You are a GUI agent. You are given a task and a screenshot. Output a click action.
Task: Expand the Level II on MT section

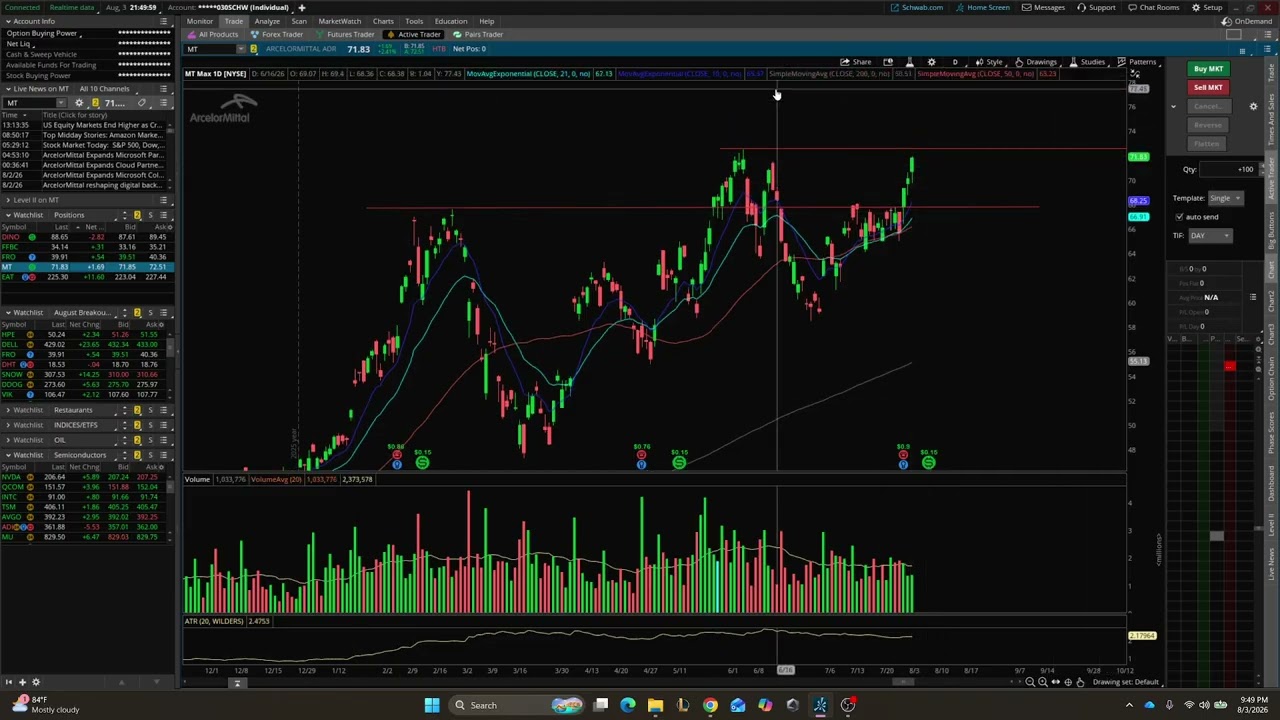[8, 200]
